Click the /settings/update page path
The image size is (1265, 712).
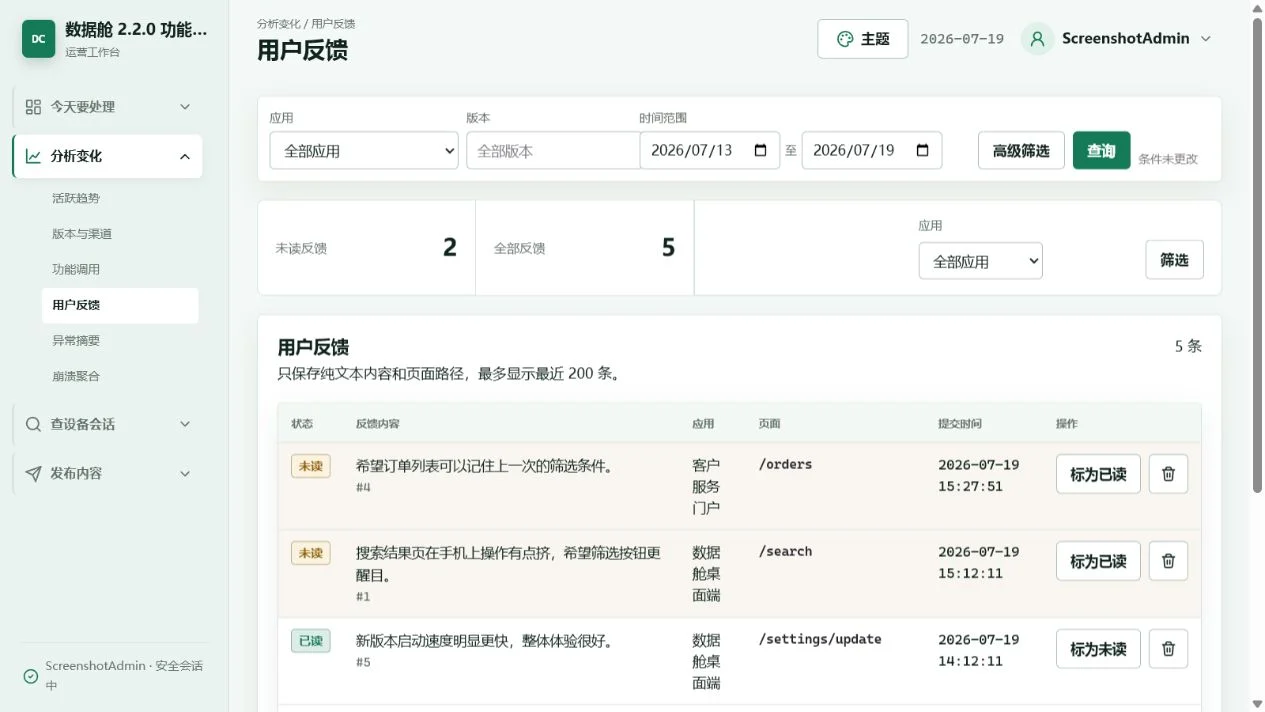pyautogui.click(x=820, y=639)
